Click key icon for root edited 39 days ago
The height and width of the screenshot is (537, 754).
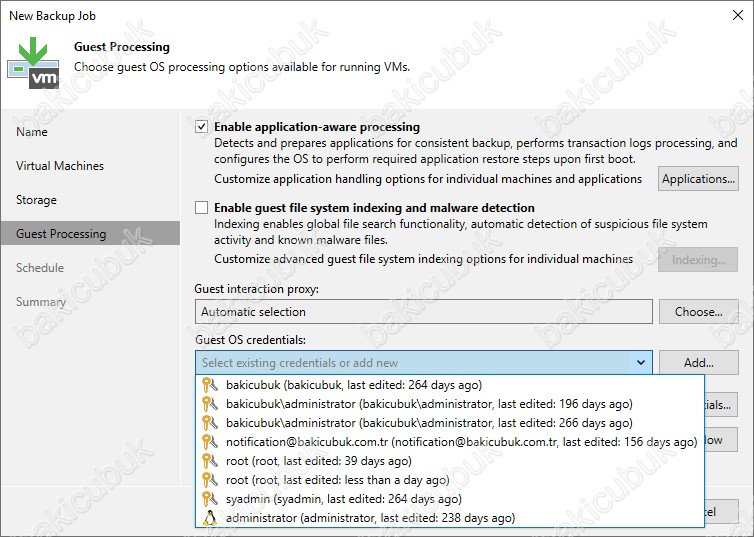[210, 461]
